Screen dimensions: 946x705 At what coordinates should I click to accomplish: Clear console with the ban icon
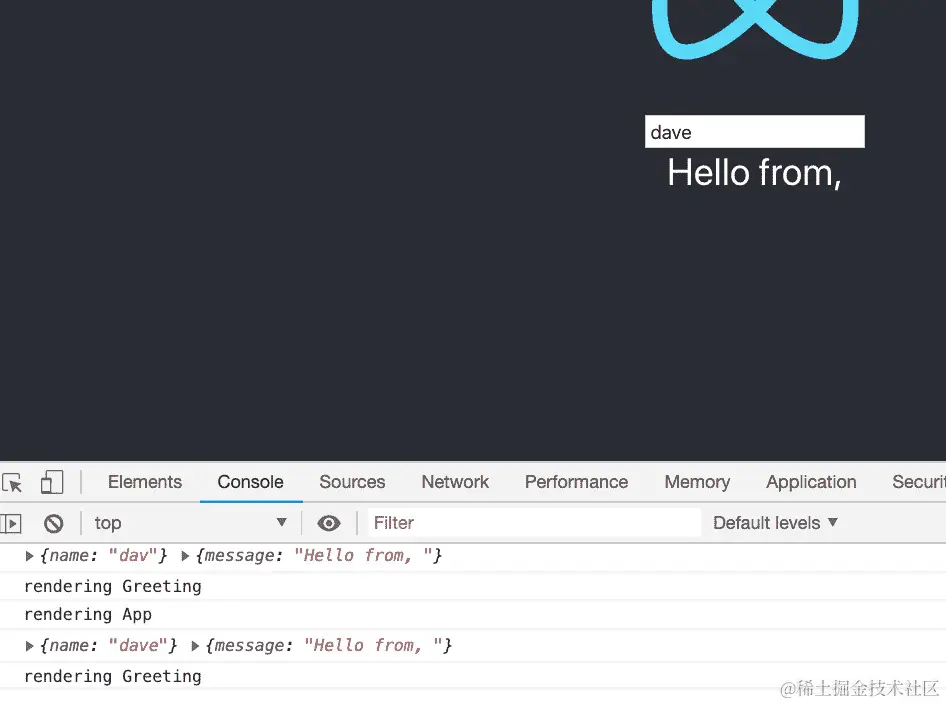tap(54, 523)
